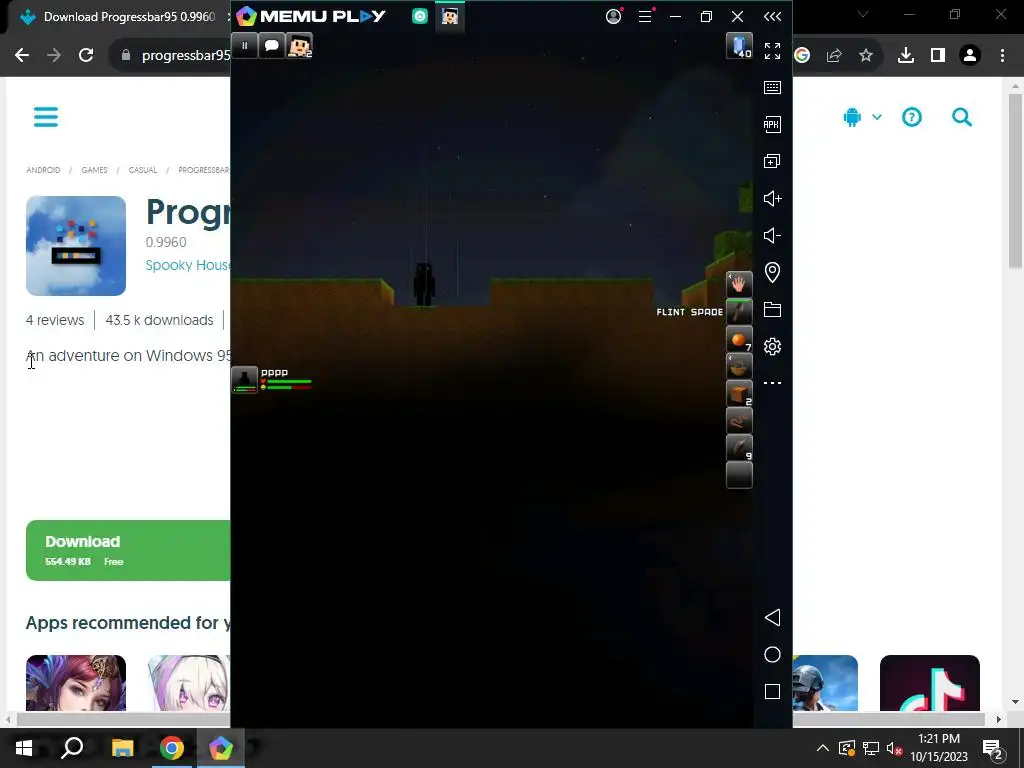Open the in-game chat bubble
Viewport: 1024px width, 768px height.
point(272,46)
